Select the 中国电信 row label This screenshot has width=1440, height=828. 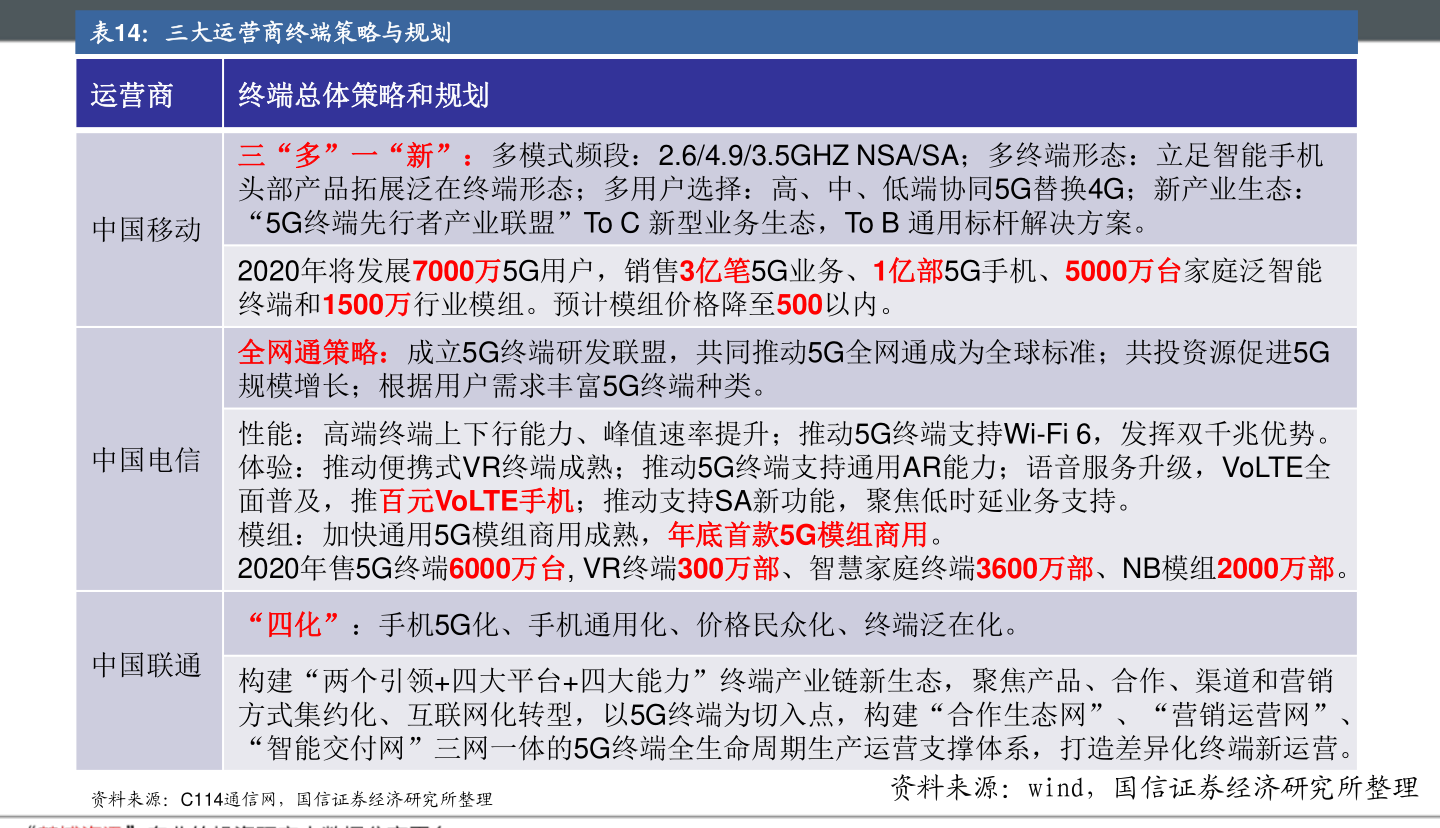tap(147, 459)
